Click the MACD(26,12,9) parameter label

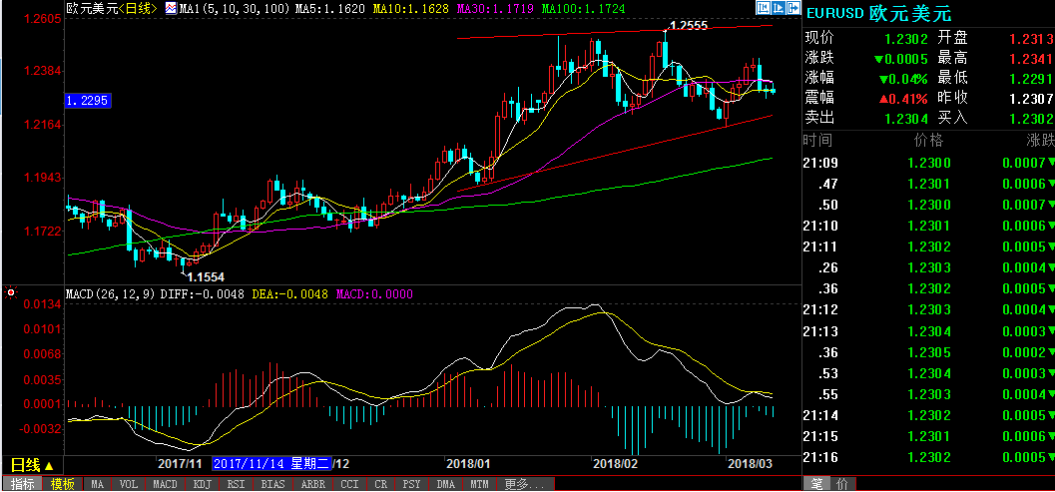coord(112,294)
